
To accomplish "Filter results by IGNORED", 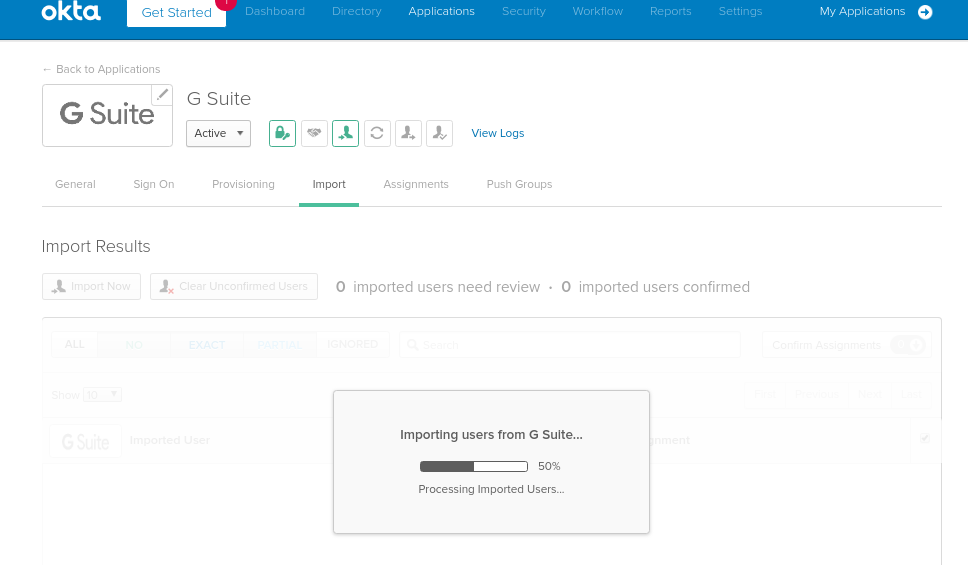I will point(353,344).
